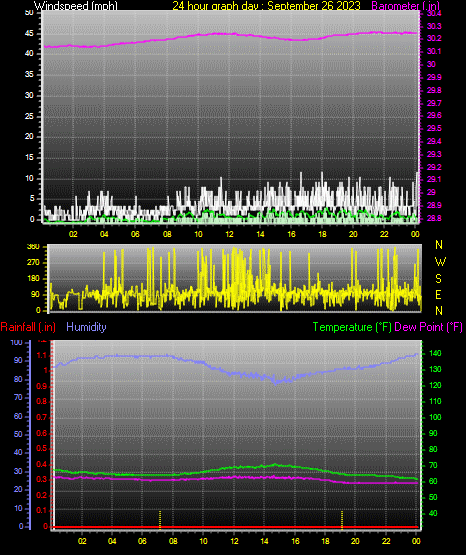Click the 45 windspeed scale value
This screenshot has height=555, width=466.
(x=29, y=34)
